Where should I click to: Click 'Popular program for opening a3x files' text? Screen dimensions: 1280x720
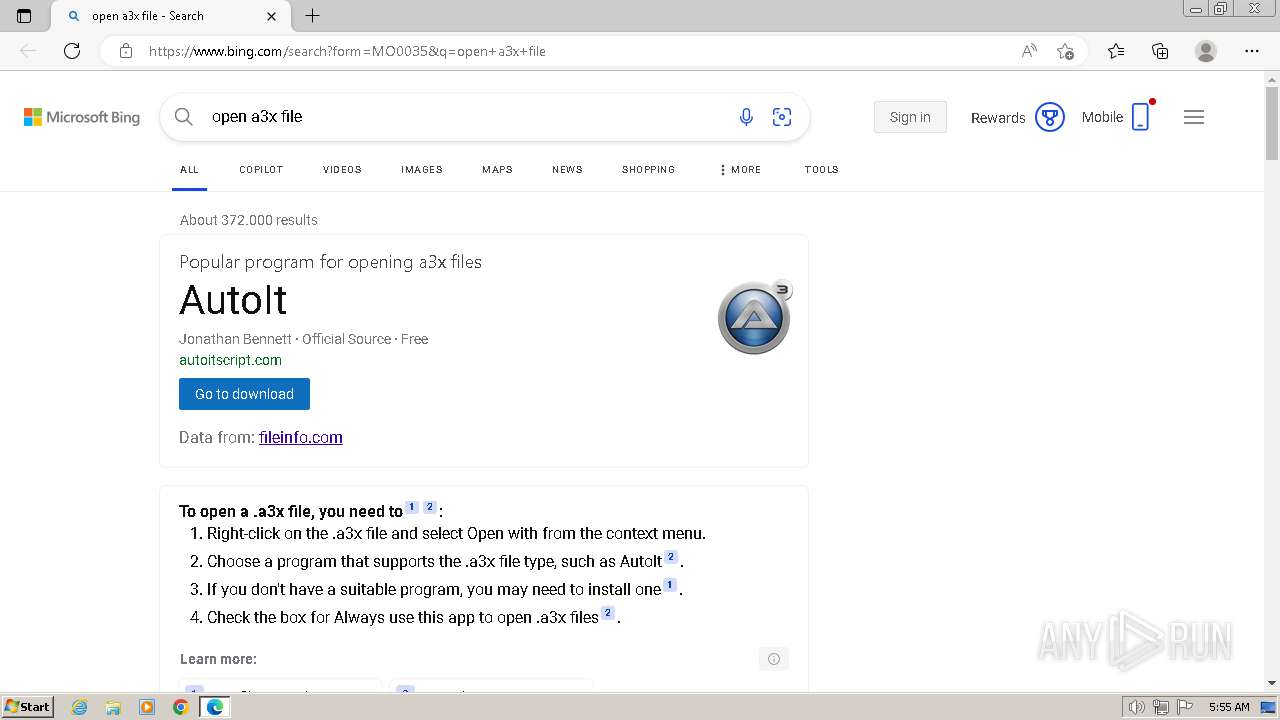pyautogui.click(x=330, y=262)
